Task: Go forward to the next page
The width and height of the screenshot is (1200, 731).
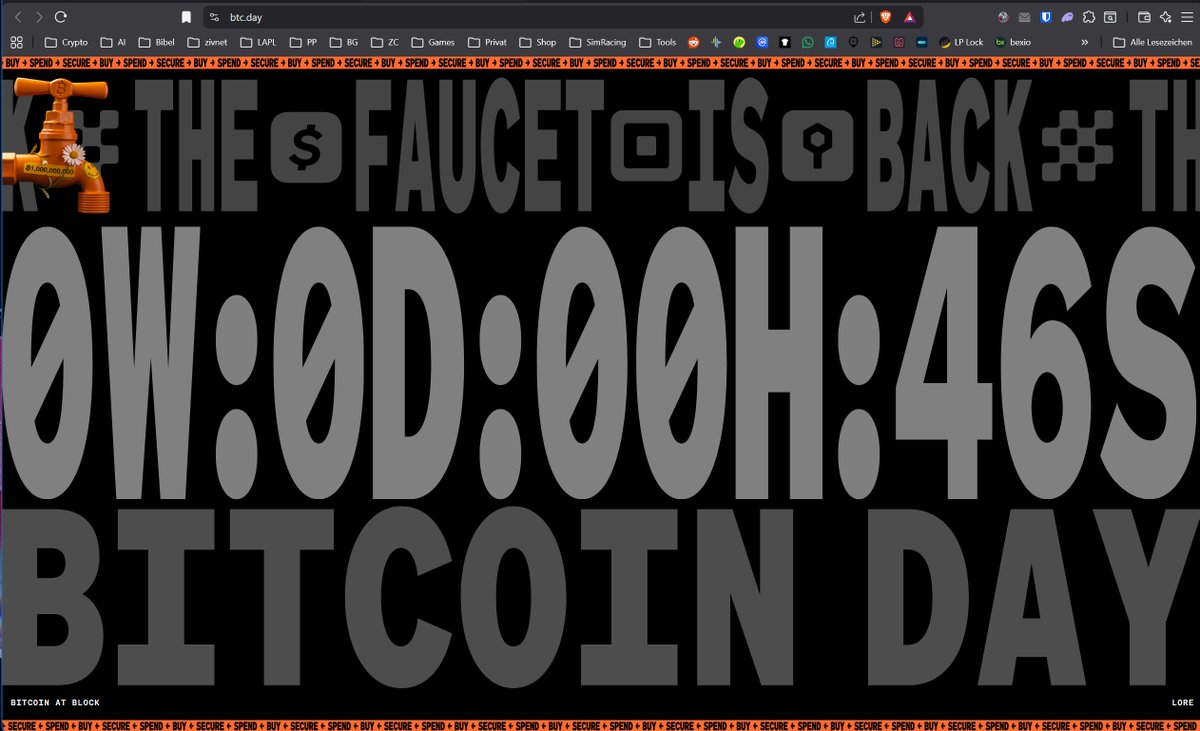Action: (x=38, y=17)
